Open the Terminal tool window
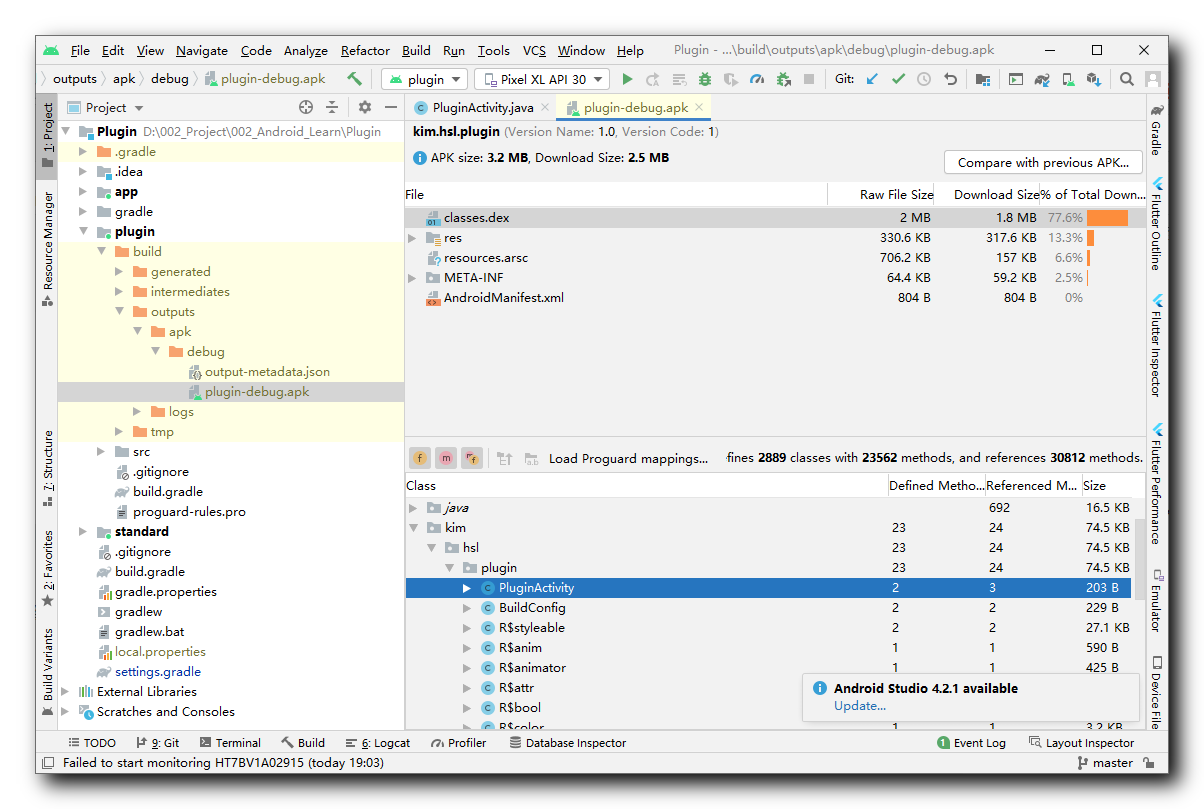Screen dimensions: 1204x809 click(x=230, y=743)
